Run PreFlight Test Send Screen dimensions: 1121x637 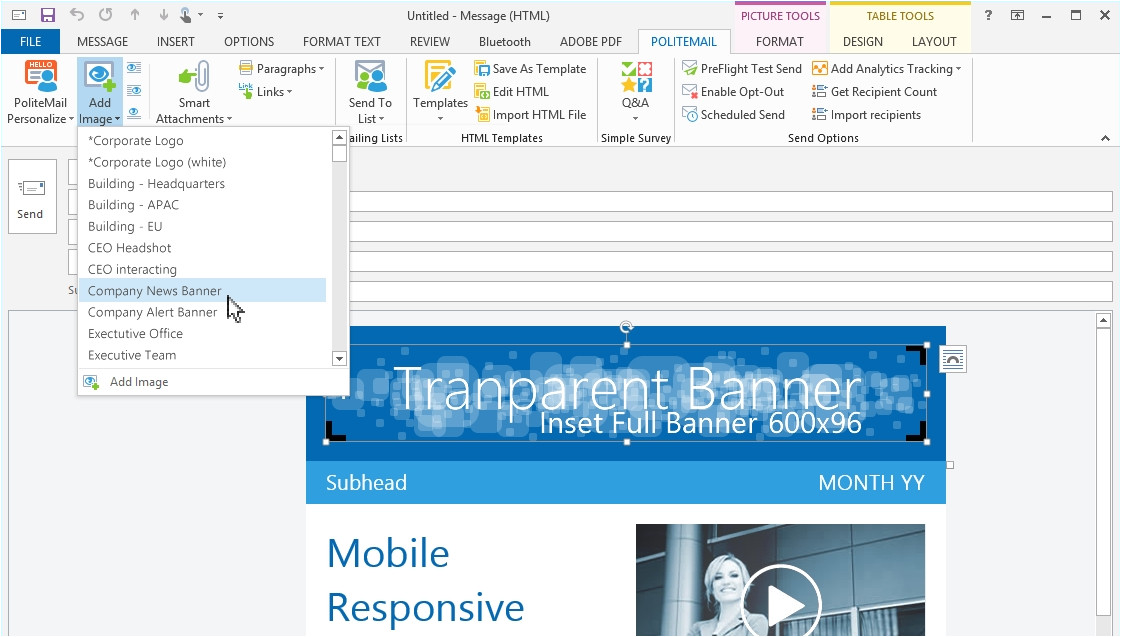click(742, 69)
